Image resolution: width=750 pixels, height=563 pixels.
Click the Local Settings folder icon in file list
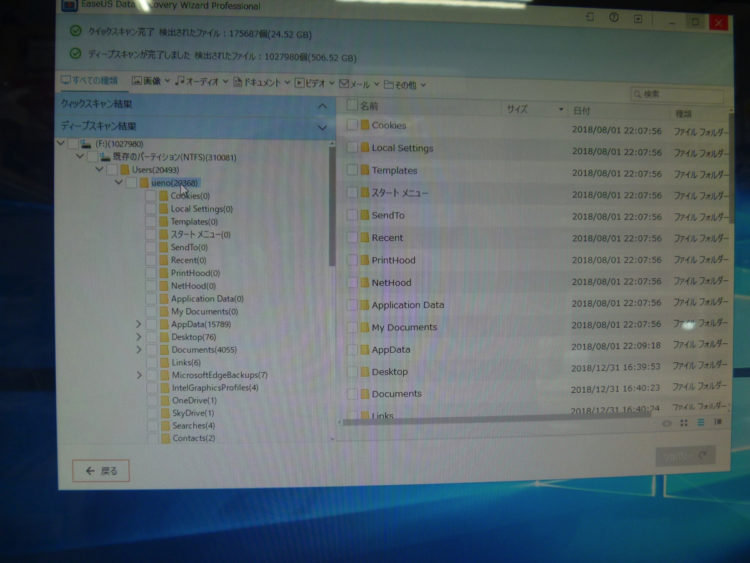364,147
